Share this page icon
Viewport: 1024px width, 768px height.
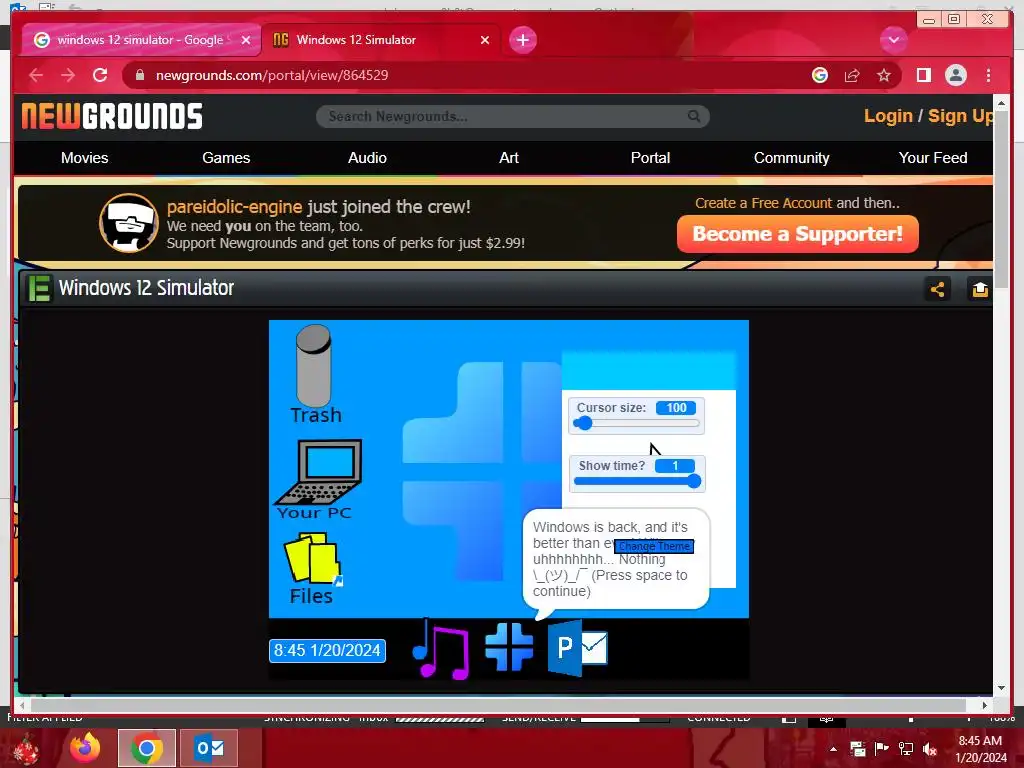(x=852, y=75)
